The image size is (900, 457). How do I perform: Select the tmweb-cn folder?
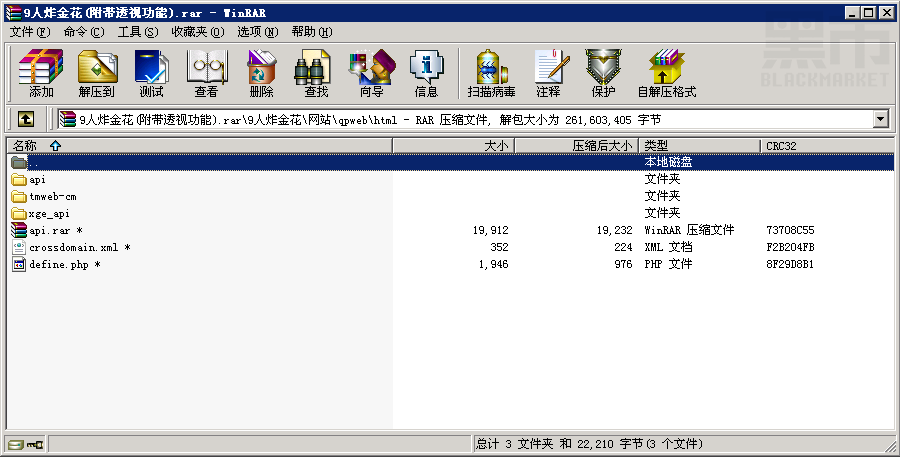pos(52,197)
